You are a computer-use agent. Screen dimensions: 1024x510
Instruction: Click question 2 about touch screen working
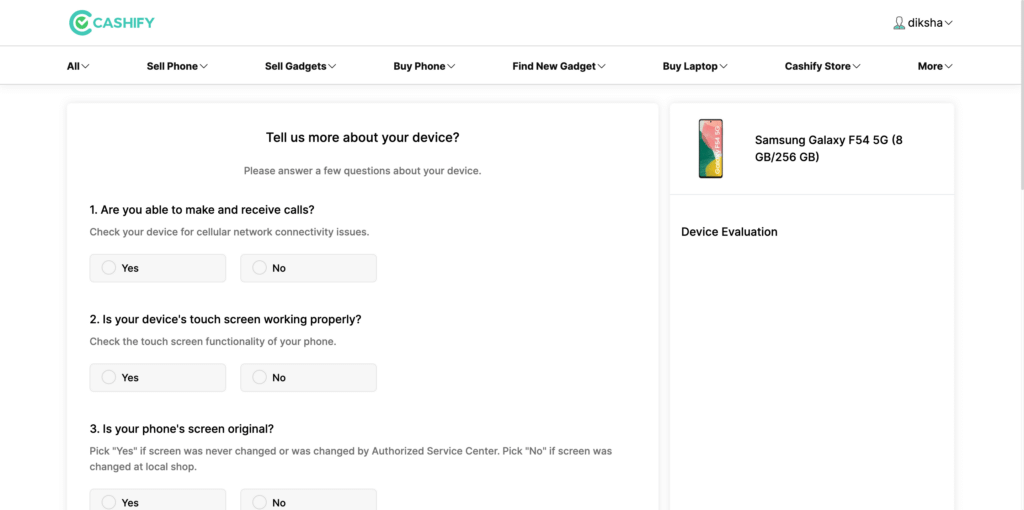point(225,319)
